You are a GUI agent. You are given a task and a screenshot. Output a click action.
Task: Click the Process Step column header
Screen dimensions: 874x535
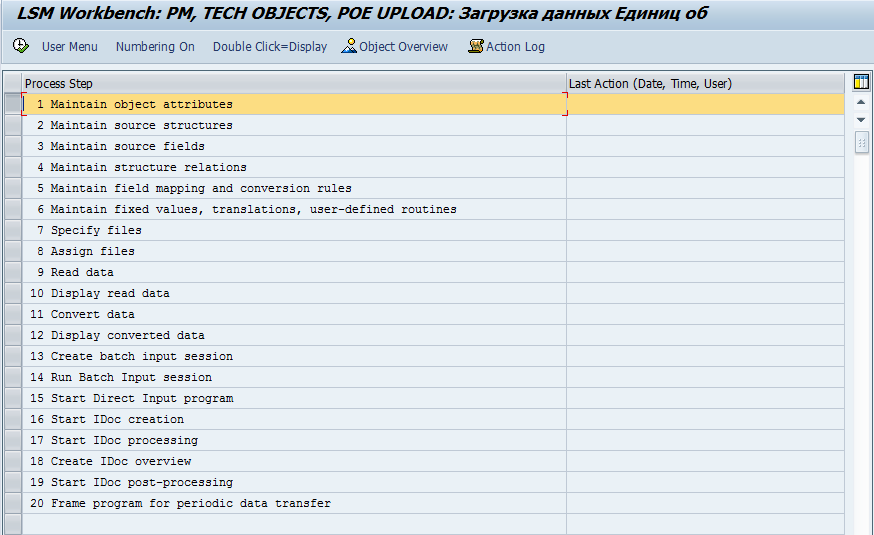294,84
